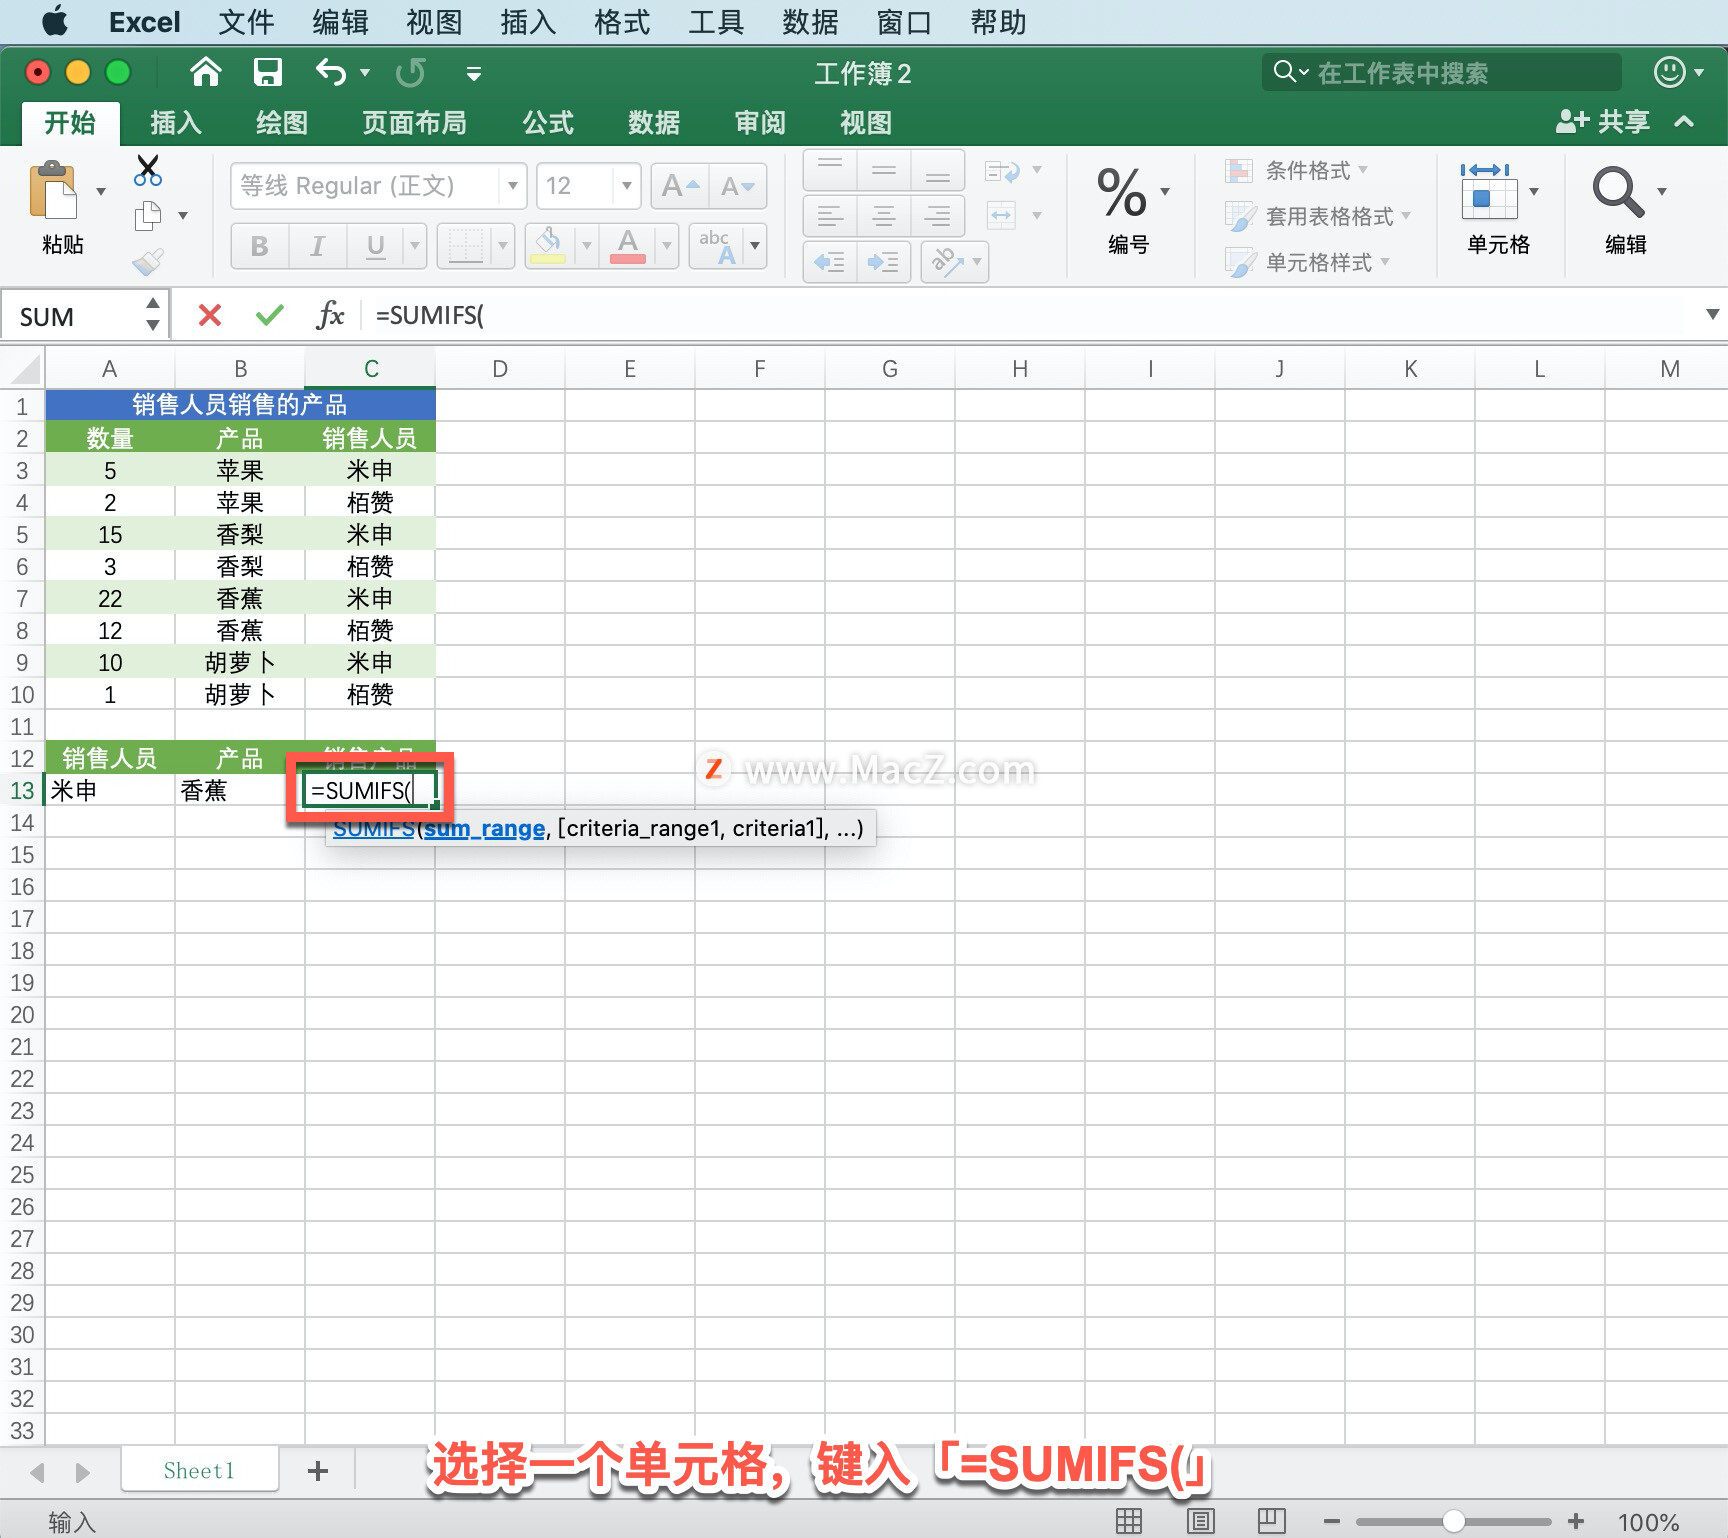Align cell content to top
The width and height of the screenshot is (1728, 1538).
point(830,170)
